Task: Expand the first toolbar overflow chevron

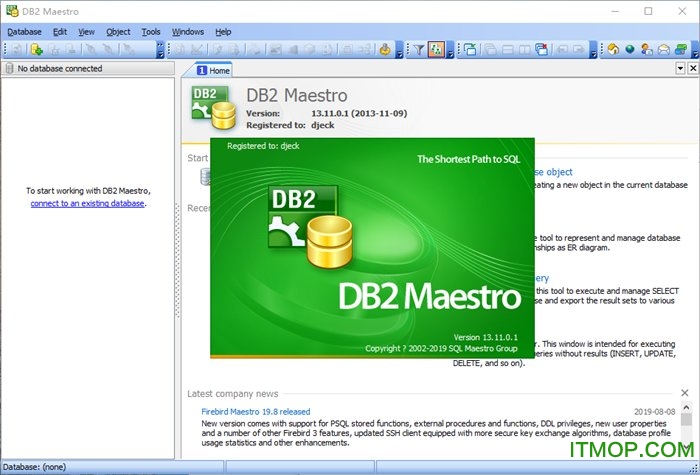Action: 160,50
